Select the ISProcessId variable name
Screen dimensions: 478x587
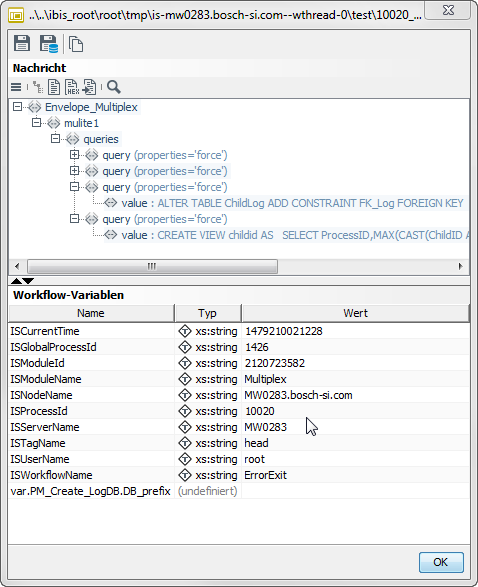tap(39, 411)
